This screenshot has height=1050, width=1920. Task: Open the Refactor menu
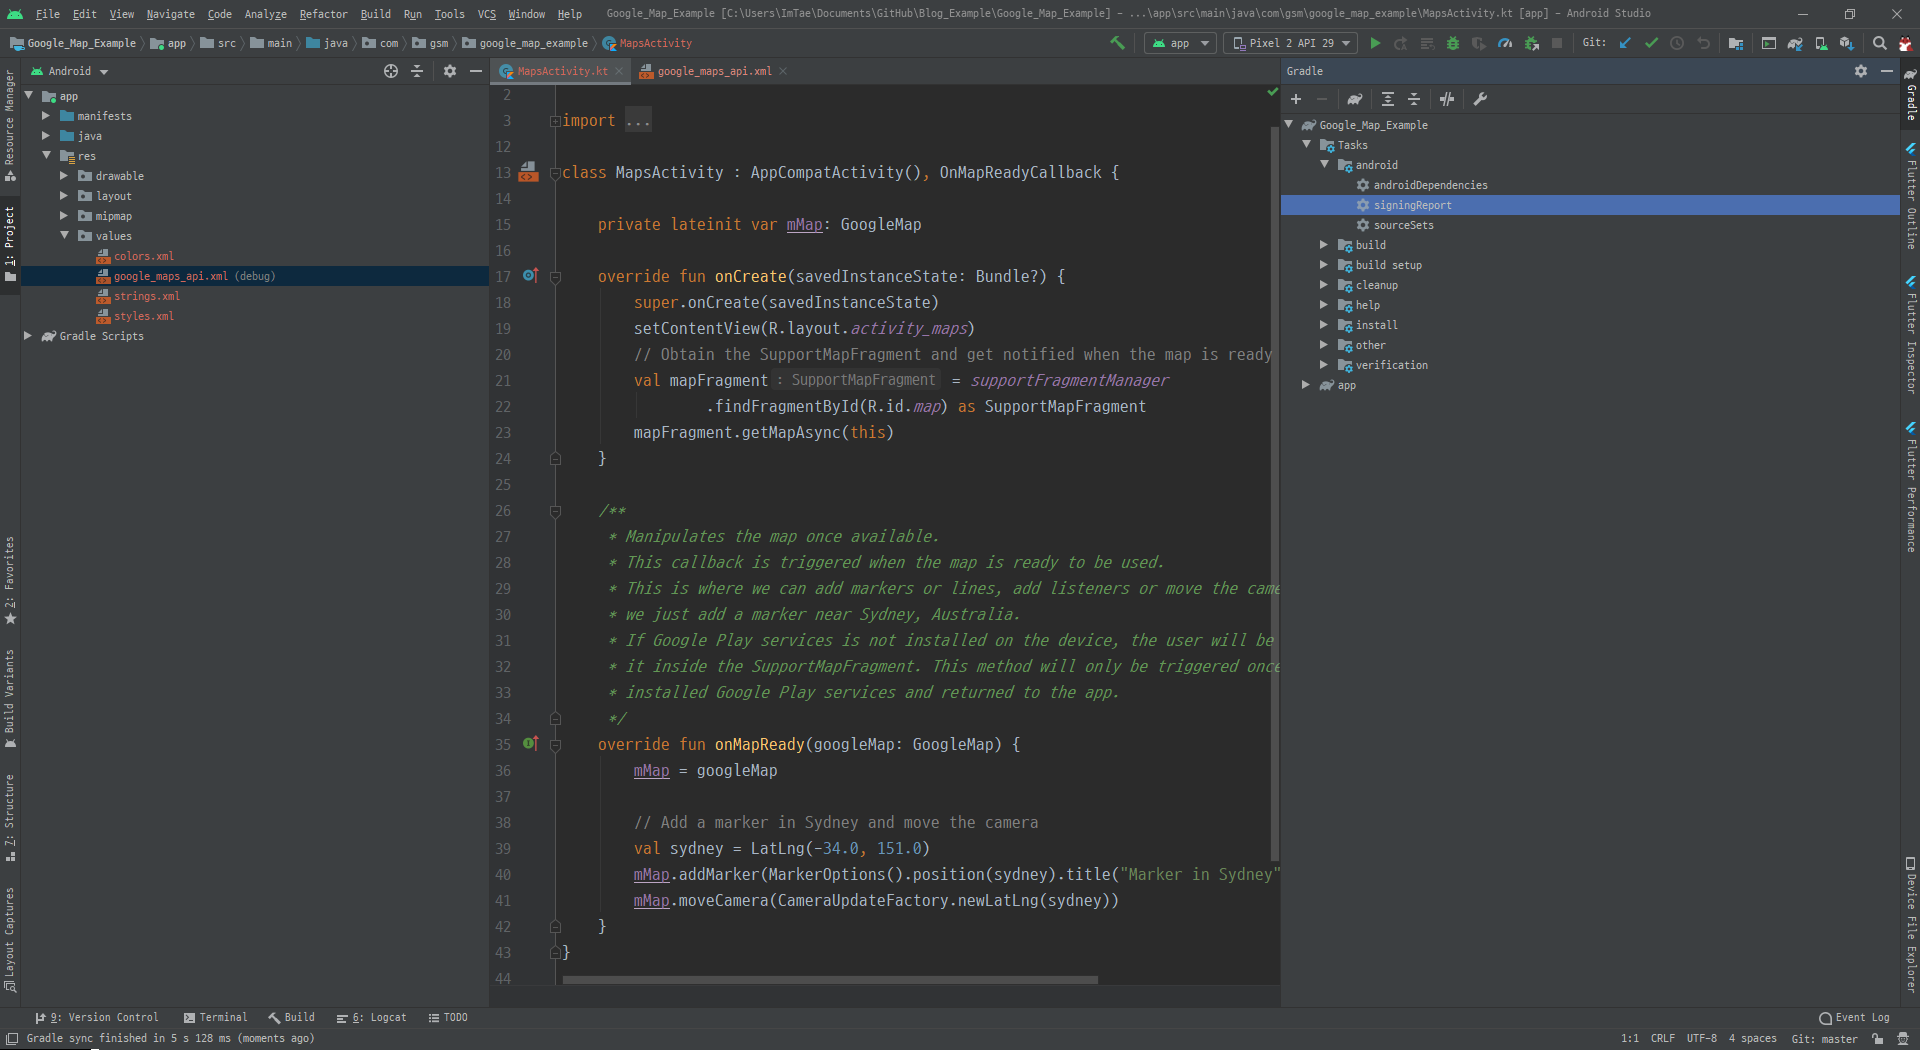point(323,14)
